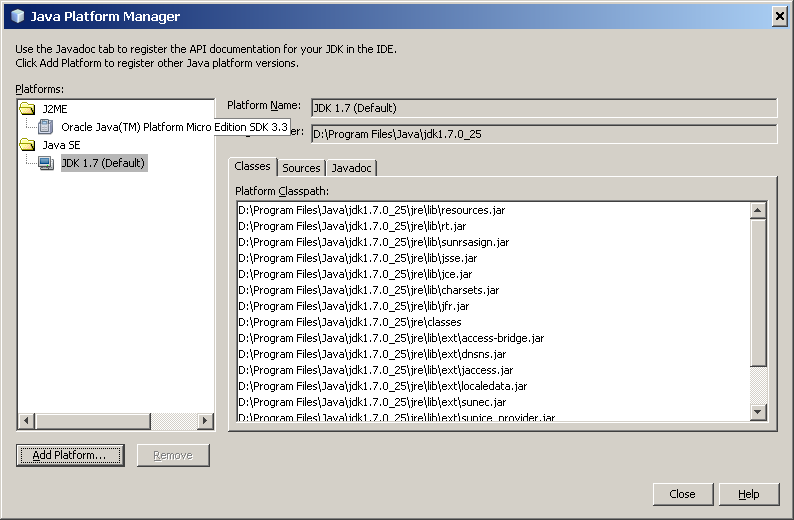
Task: Select the charsets.jar classpath entry
Action: click(369, 290)
